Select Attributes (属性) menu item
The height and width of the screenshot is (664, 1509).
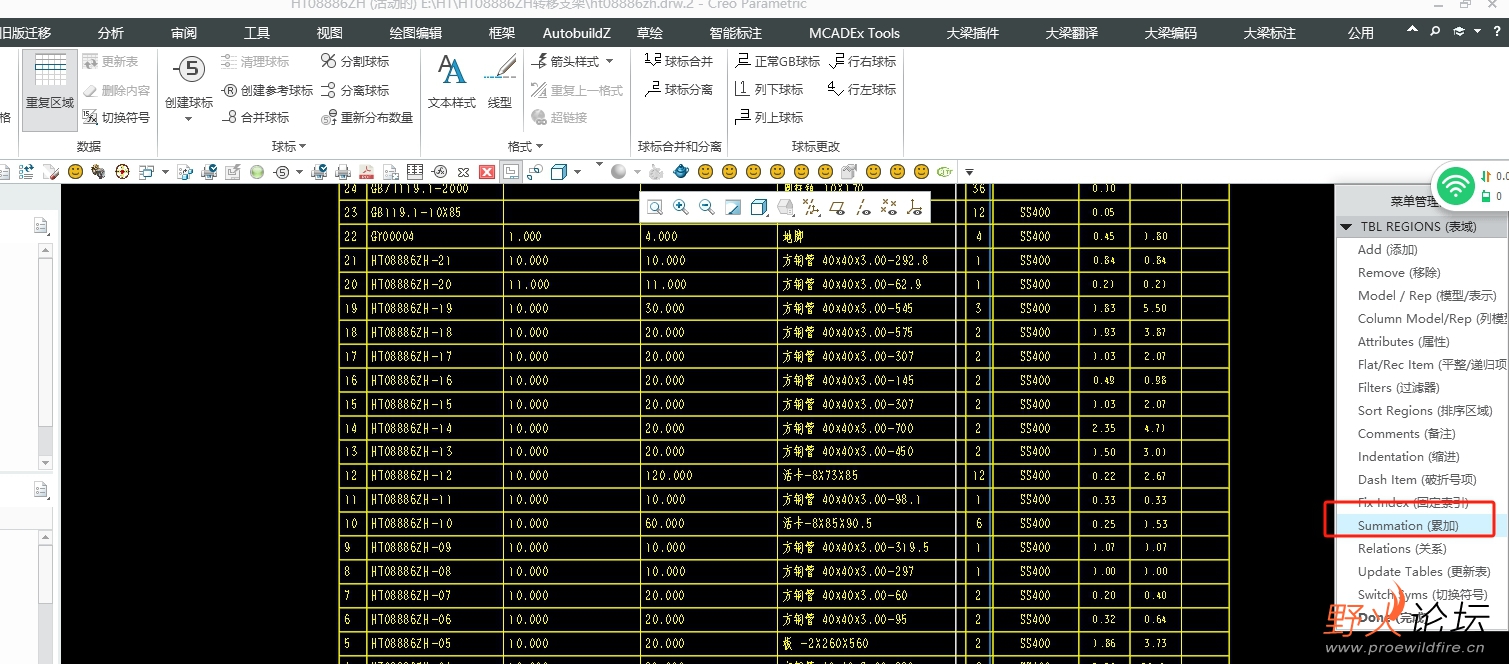click(1403, 342)
